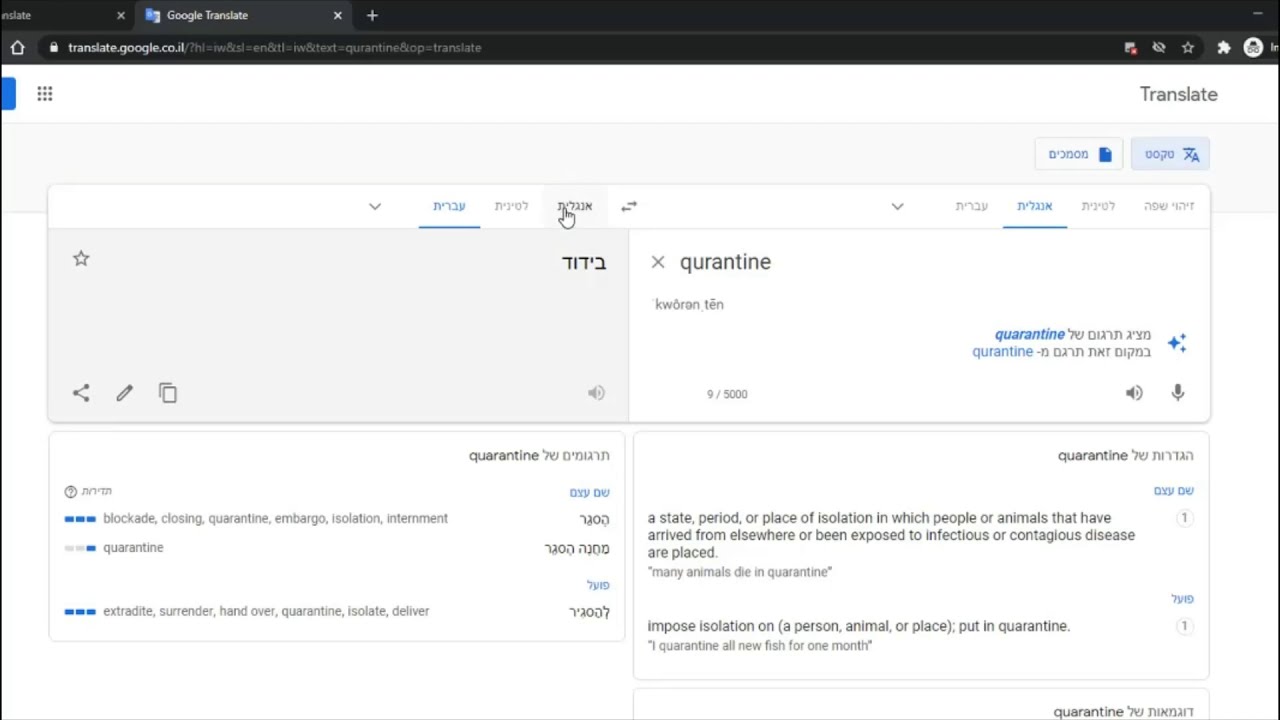
Task: Click the תדירות frequency label
Action: pos(96,492)
